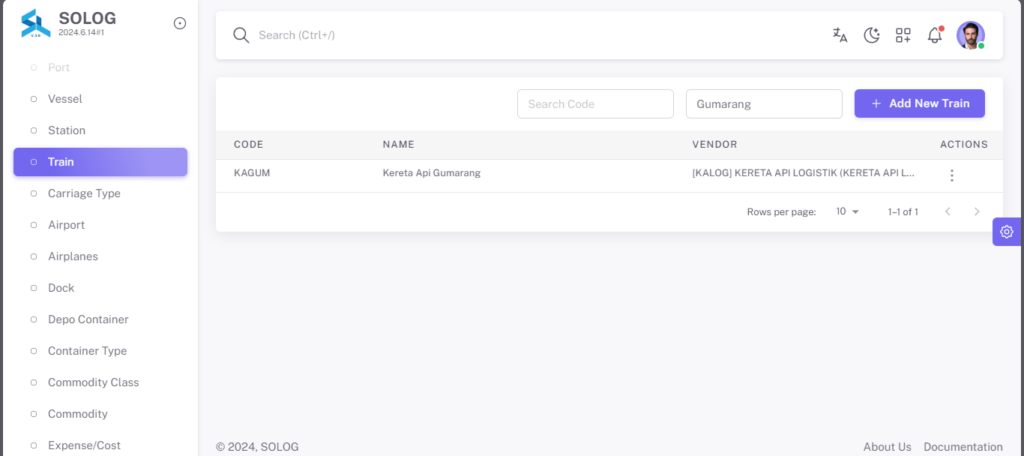Screen dimensions: 1024x456
Task: Open the Airplanes menu item
Action: coord(101,256)
